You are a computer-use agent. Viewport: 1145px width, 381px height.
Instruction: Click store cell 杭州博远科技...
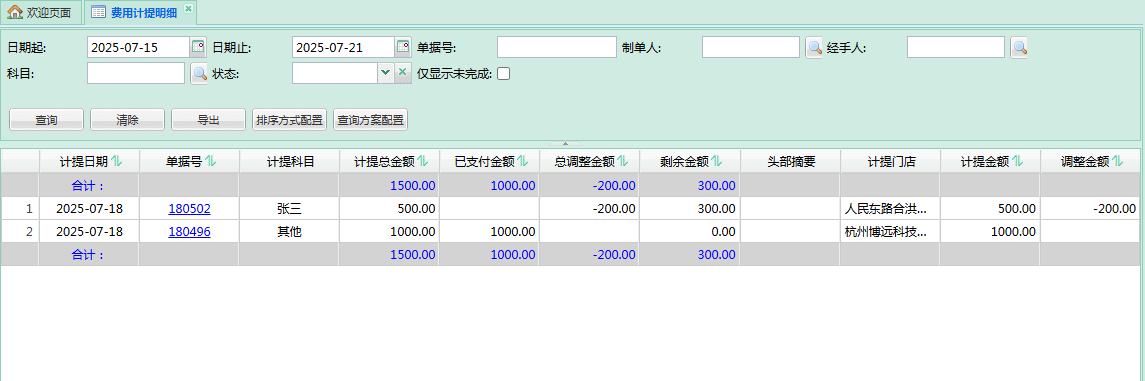(891, 232)
